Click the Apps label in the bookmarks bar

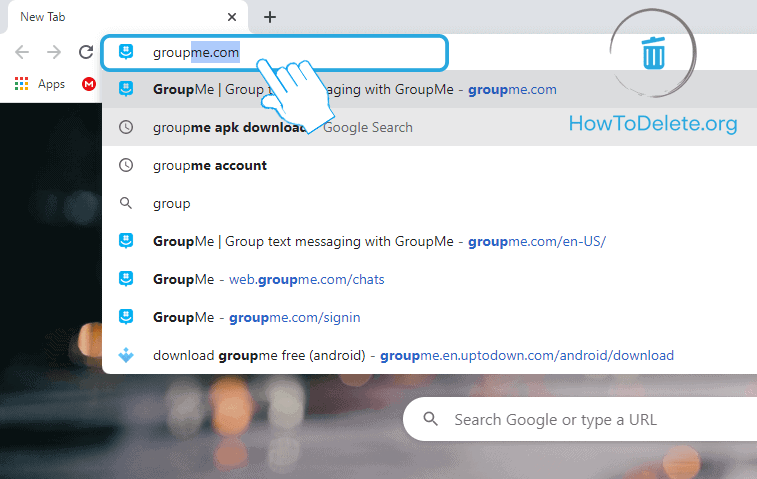(x=51, y=84)
